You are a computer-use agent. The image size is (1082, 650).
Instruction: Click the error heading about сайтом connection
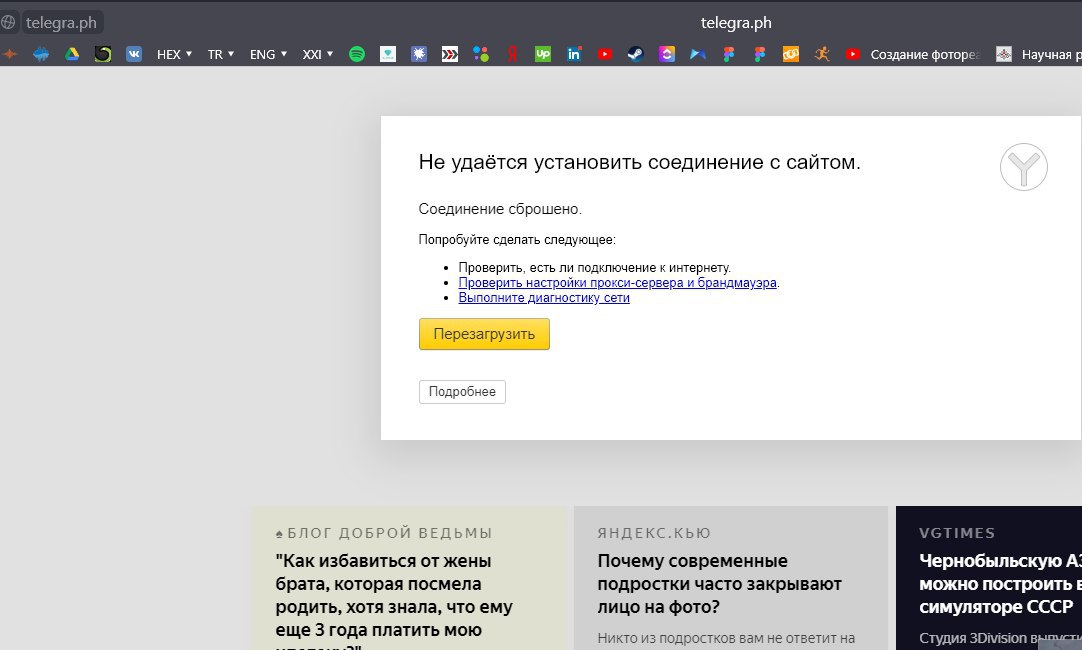pyautogui.click(x=640, y=162)
